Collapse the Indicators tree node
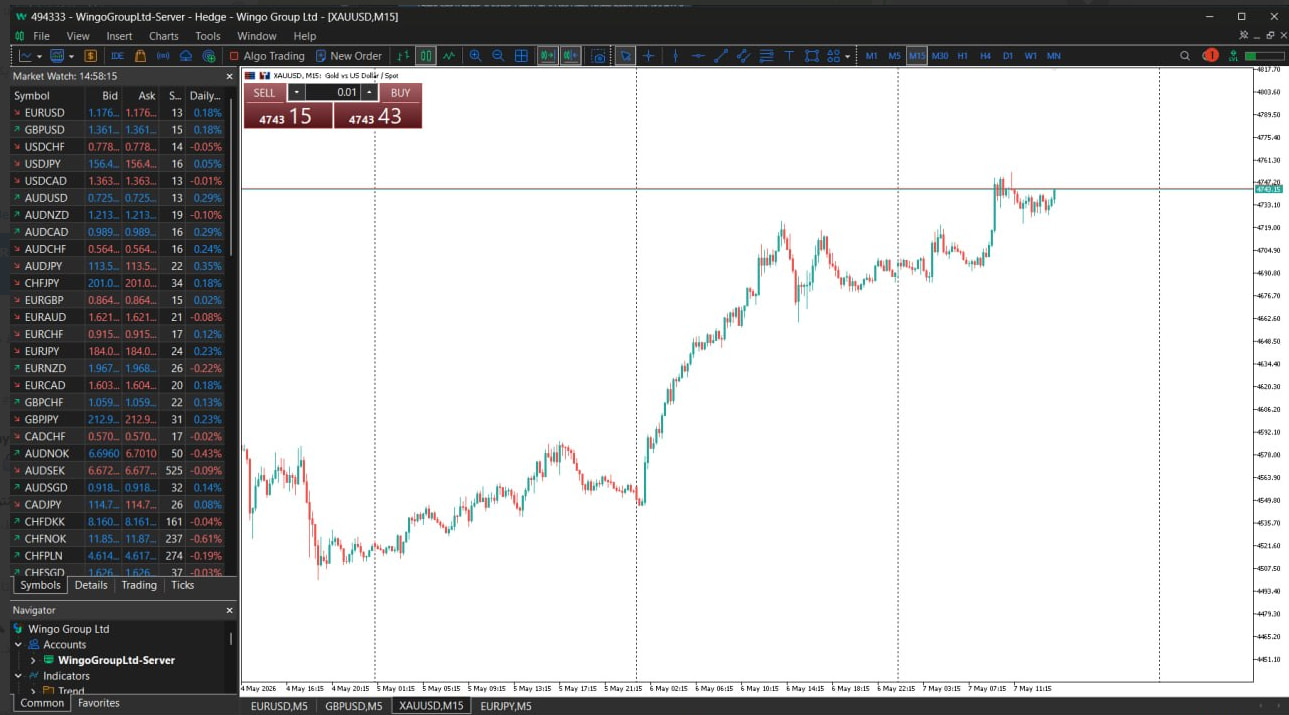Screen dimensions: 1289x715 click(18, 676)
